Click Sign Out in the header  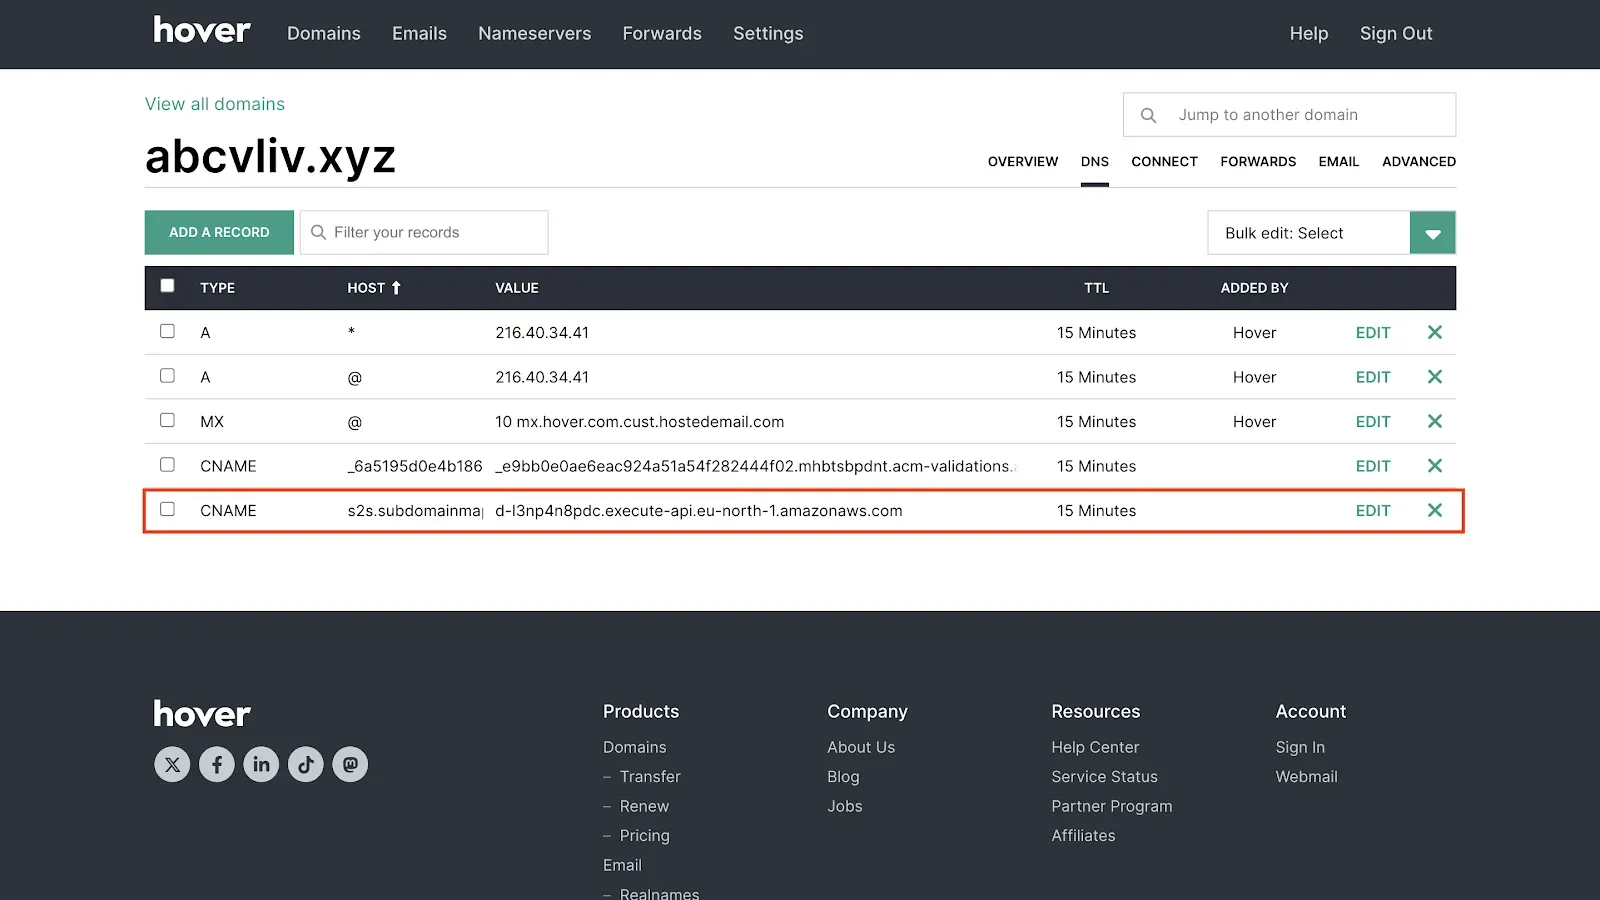point(1396,34)
